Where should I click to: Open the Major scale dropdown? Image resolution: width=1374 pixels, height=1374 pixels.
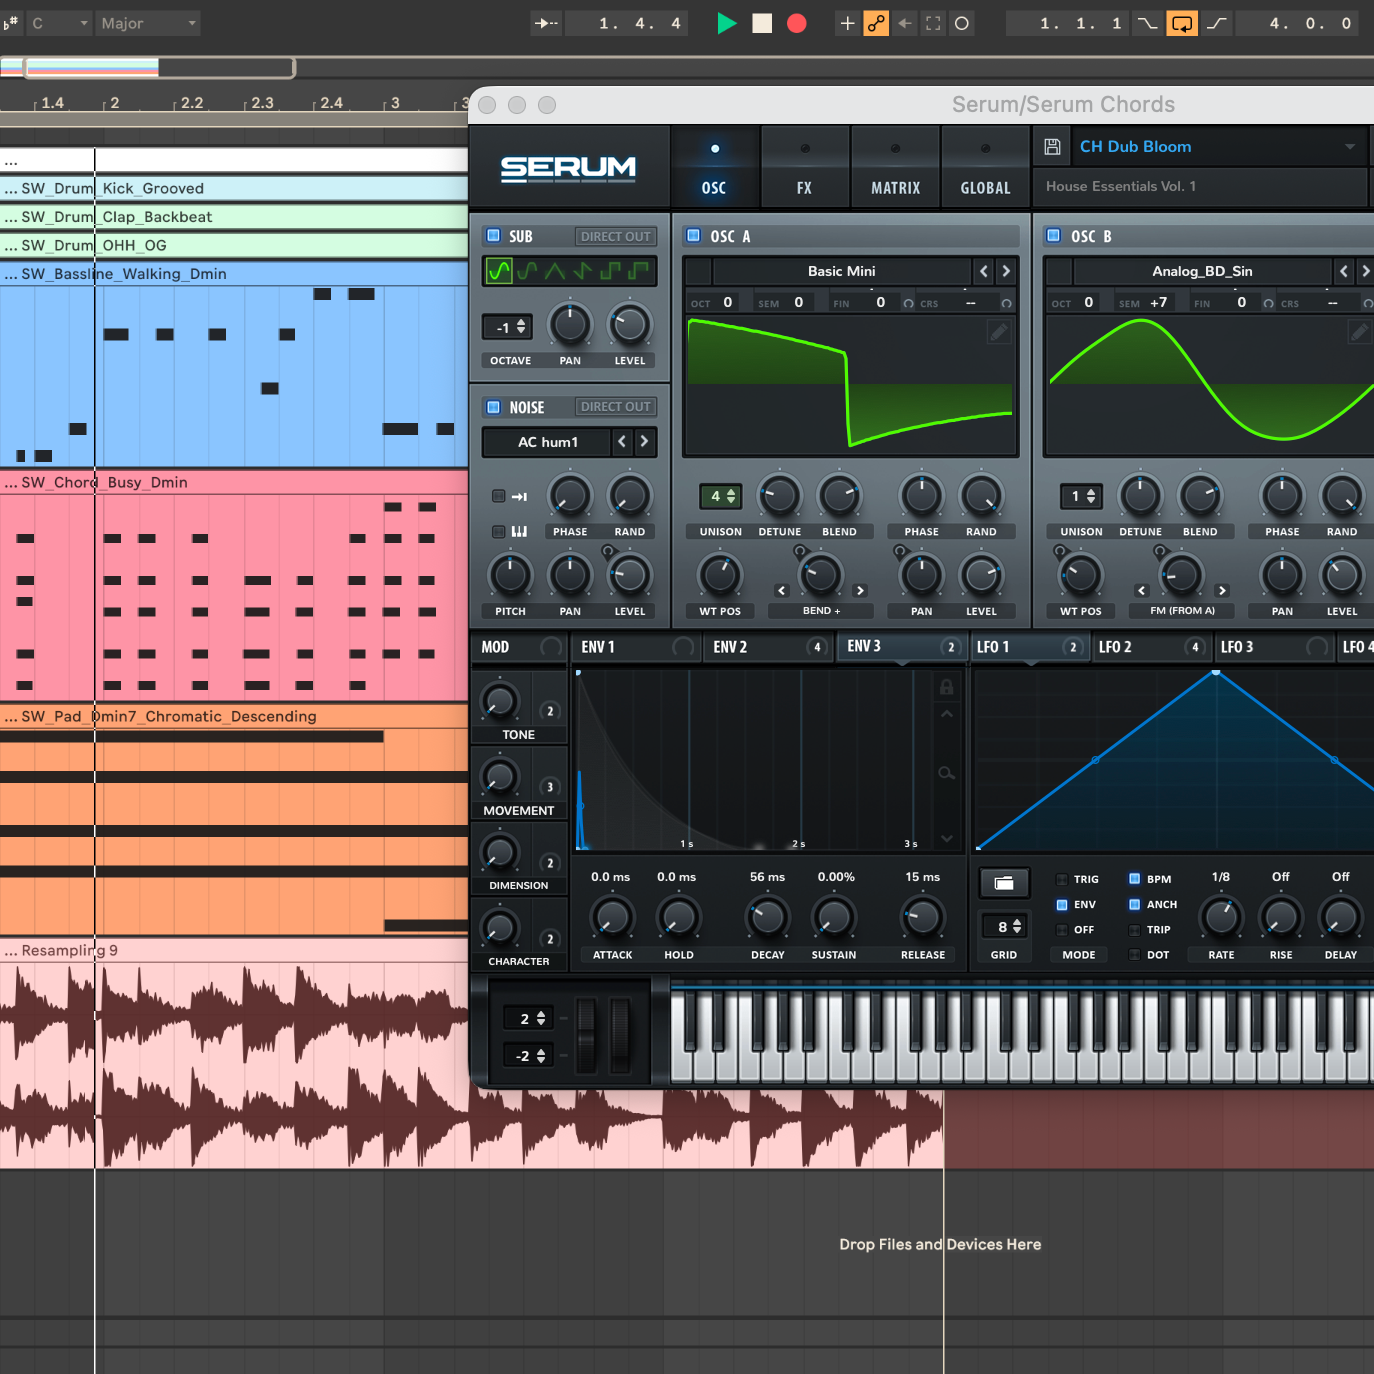[x=147, y=23]
